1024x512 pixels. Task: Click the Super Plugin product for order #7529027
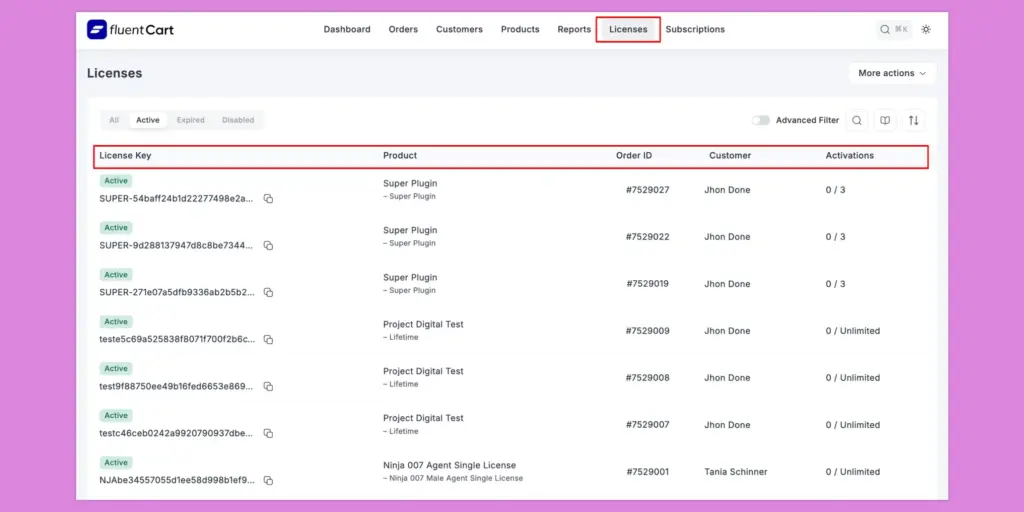tap(410, 184)
